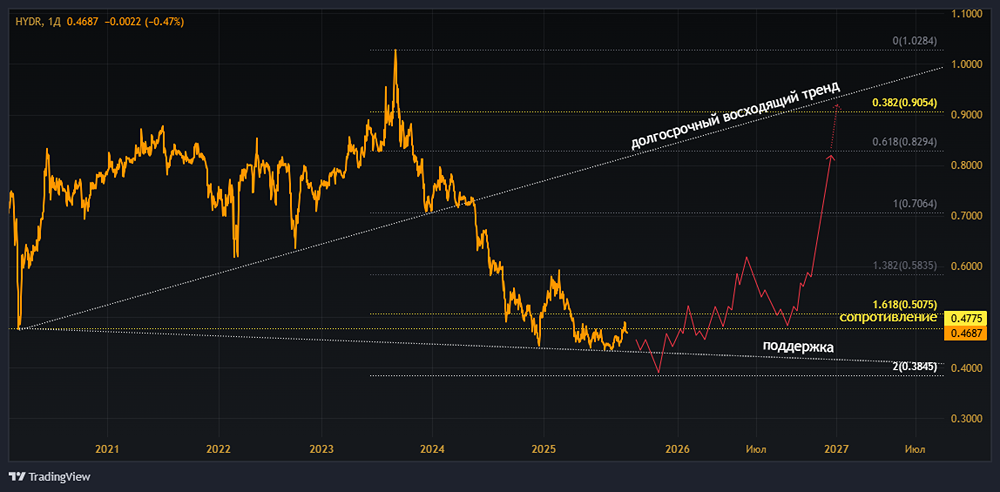
Task: Click the TradingView logo
Action: click(x=49, y=476)
